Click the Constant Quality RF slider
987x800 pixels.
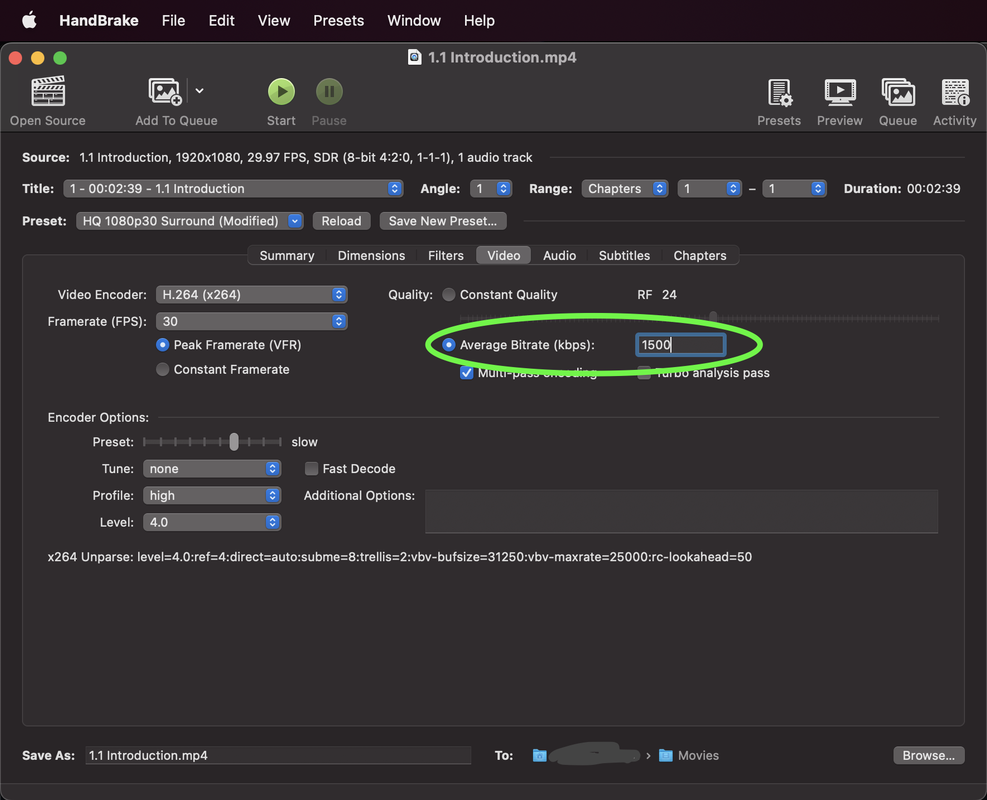[x=699, y=318]
